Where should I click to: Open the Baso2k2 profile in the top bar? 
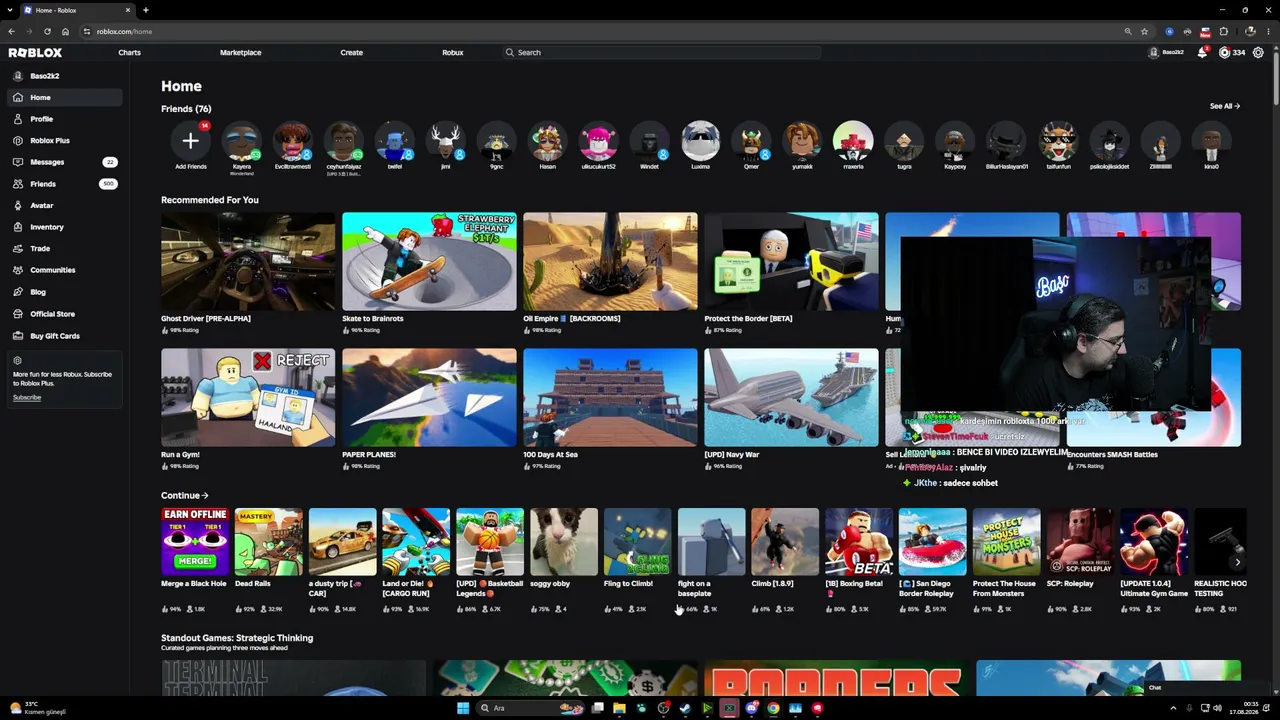[1166, 53]
